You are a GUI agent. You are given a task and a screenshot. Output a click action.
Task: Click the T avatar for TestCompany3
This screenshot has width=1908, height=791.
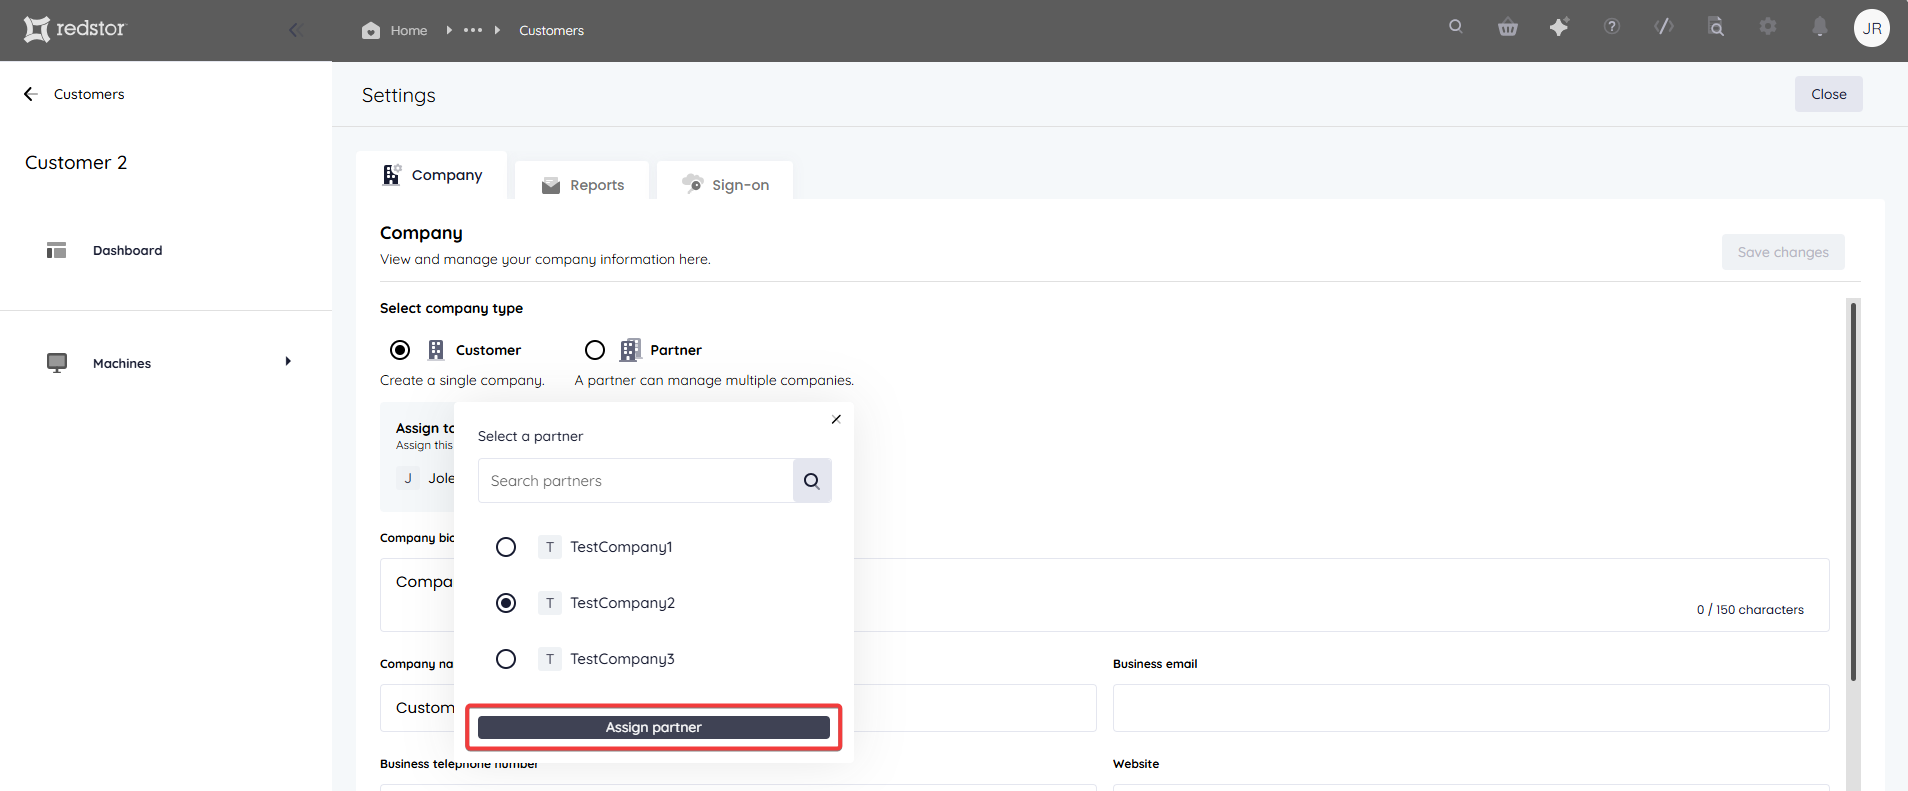click(x=550, y=659)
